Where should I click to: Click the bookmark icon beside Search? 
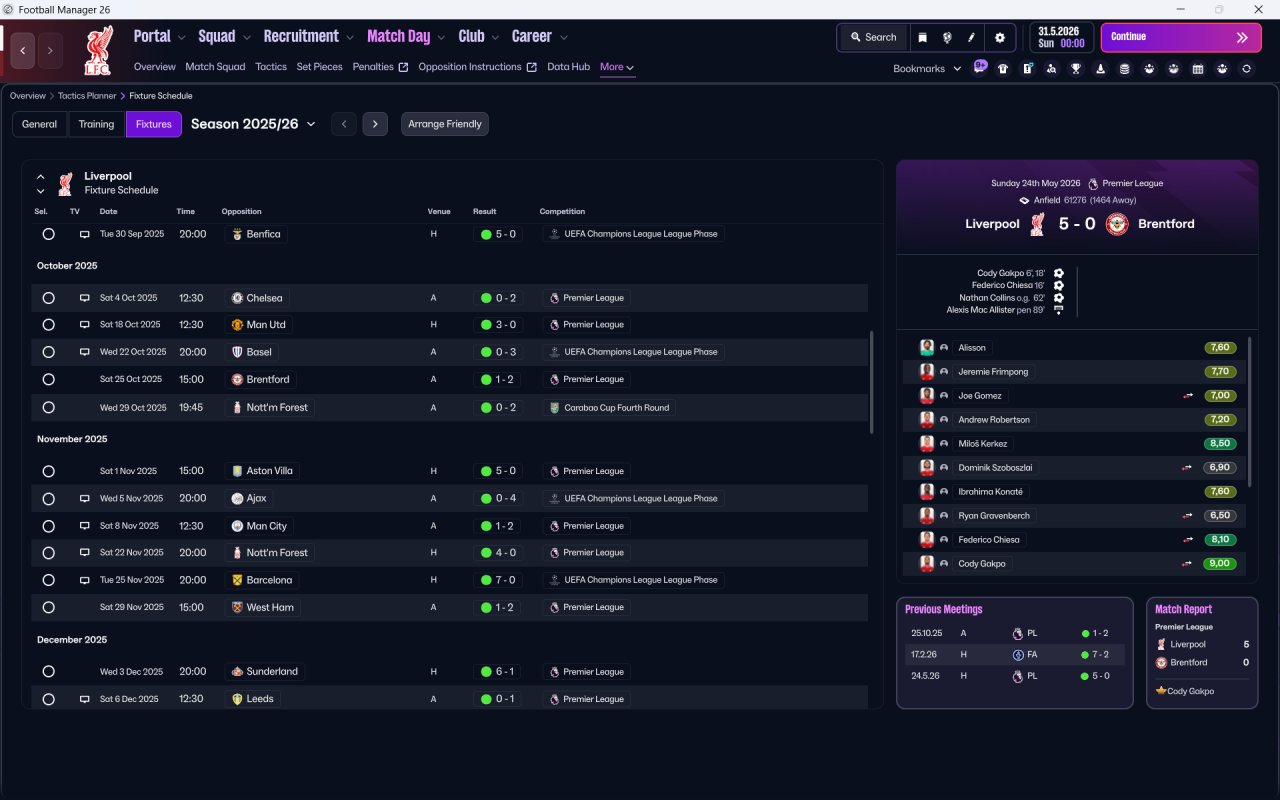923,37
